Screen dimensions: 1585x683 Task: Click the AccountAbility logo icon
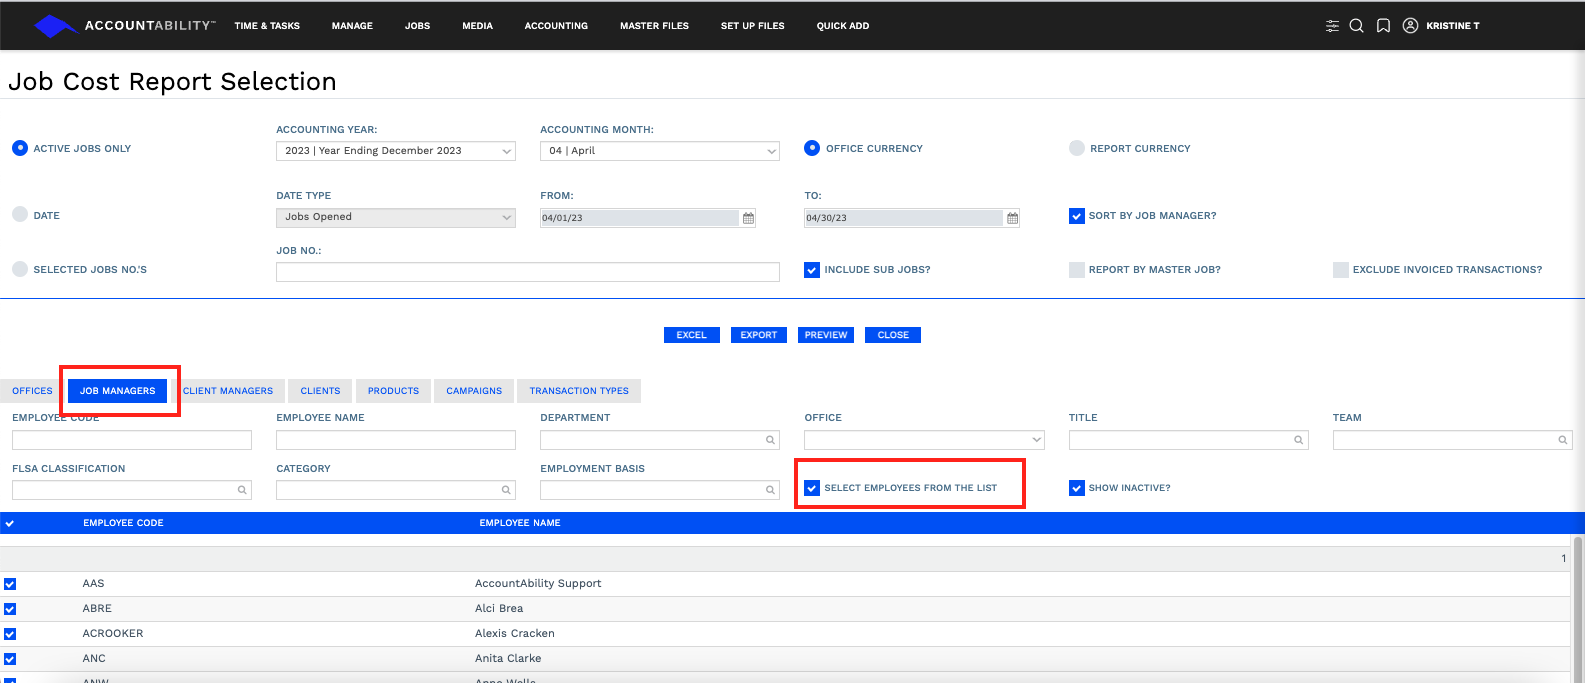click(x=55, y=26)
